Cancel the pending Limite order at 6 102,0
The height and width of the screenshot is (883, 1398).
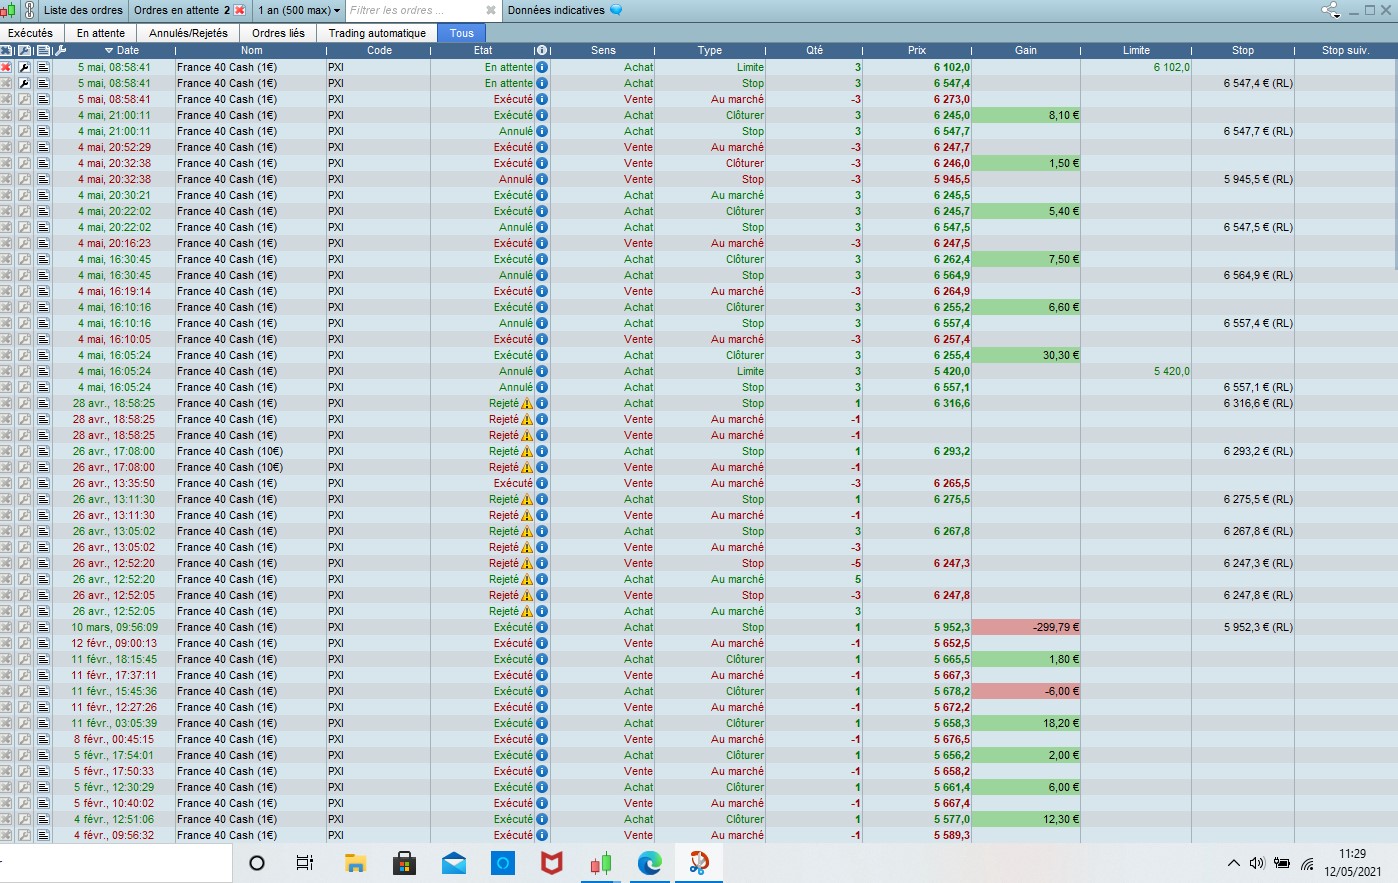(6, 67)
